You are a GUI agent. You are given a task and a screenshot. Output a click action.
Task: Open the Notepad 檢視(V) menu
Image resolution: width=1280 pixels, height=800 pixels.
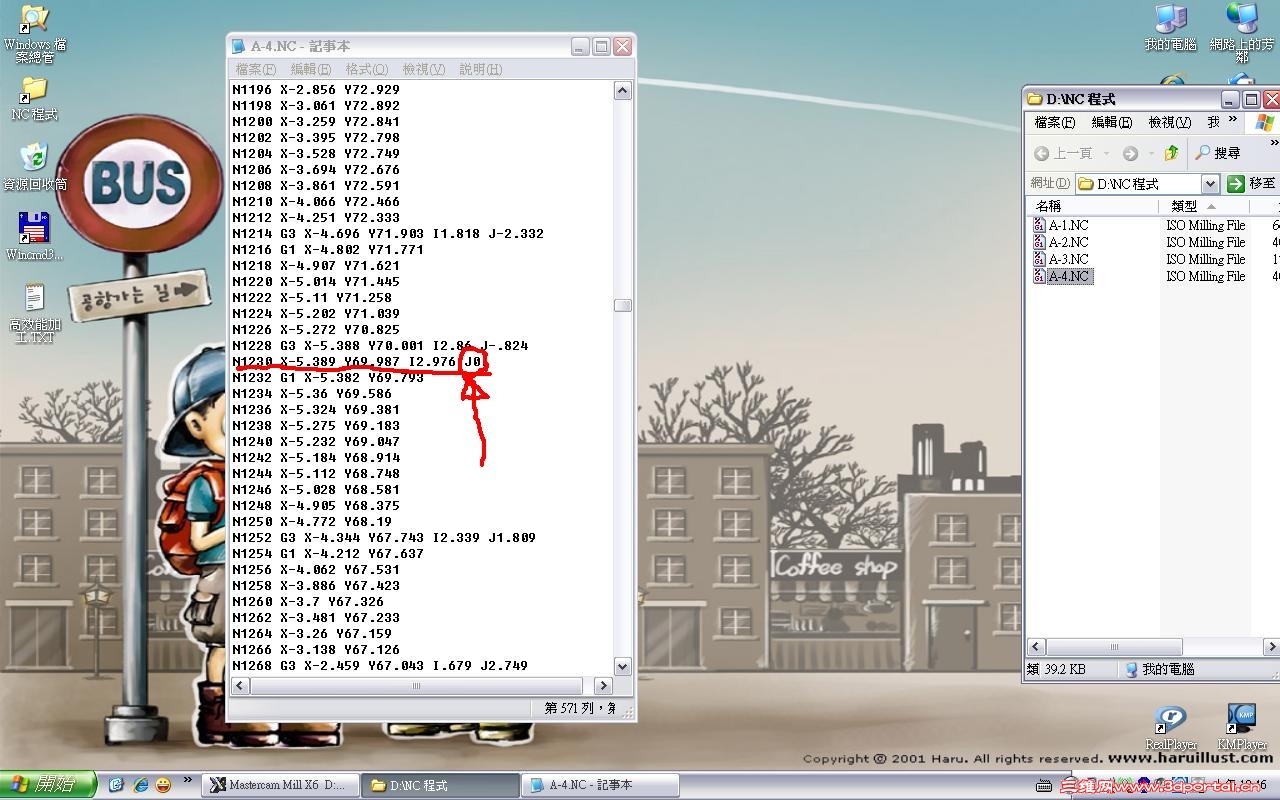tap(424, 69)
